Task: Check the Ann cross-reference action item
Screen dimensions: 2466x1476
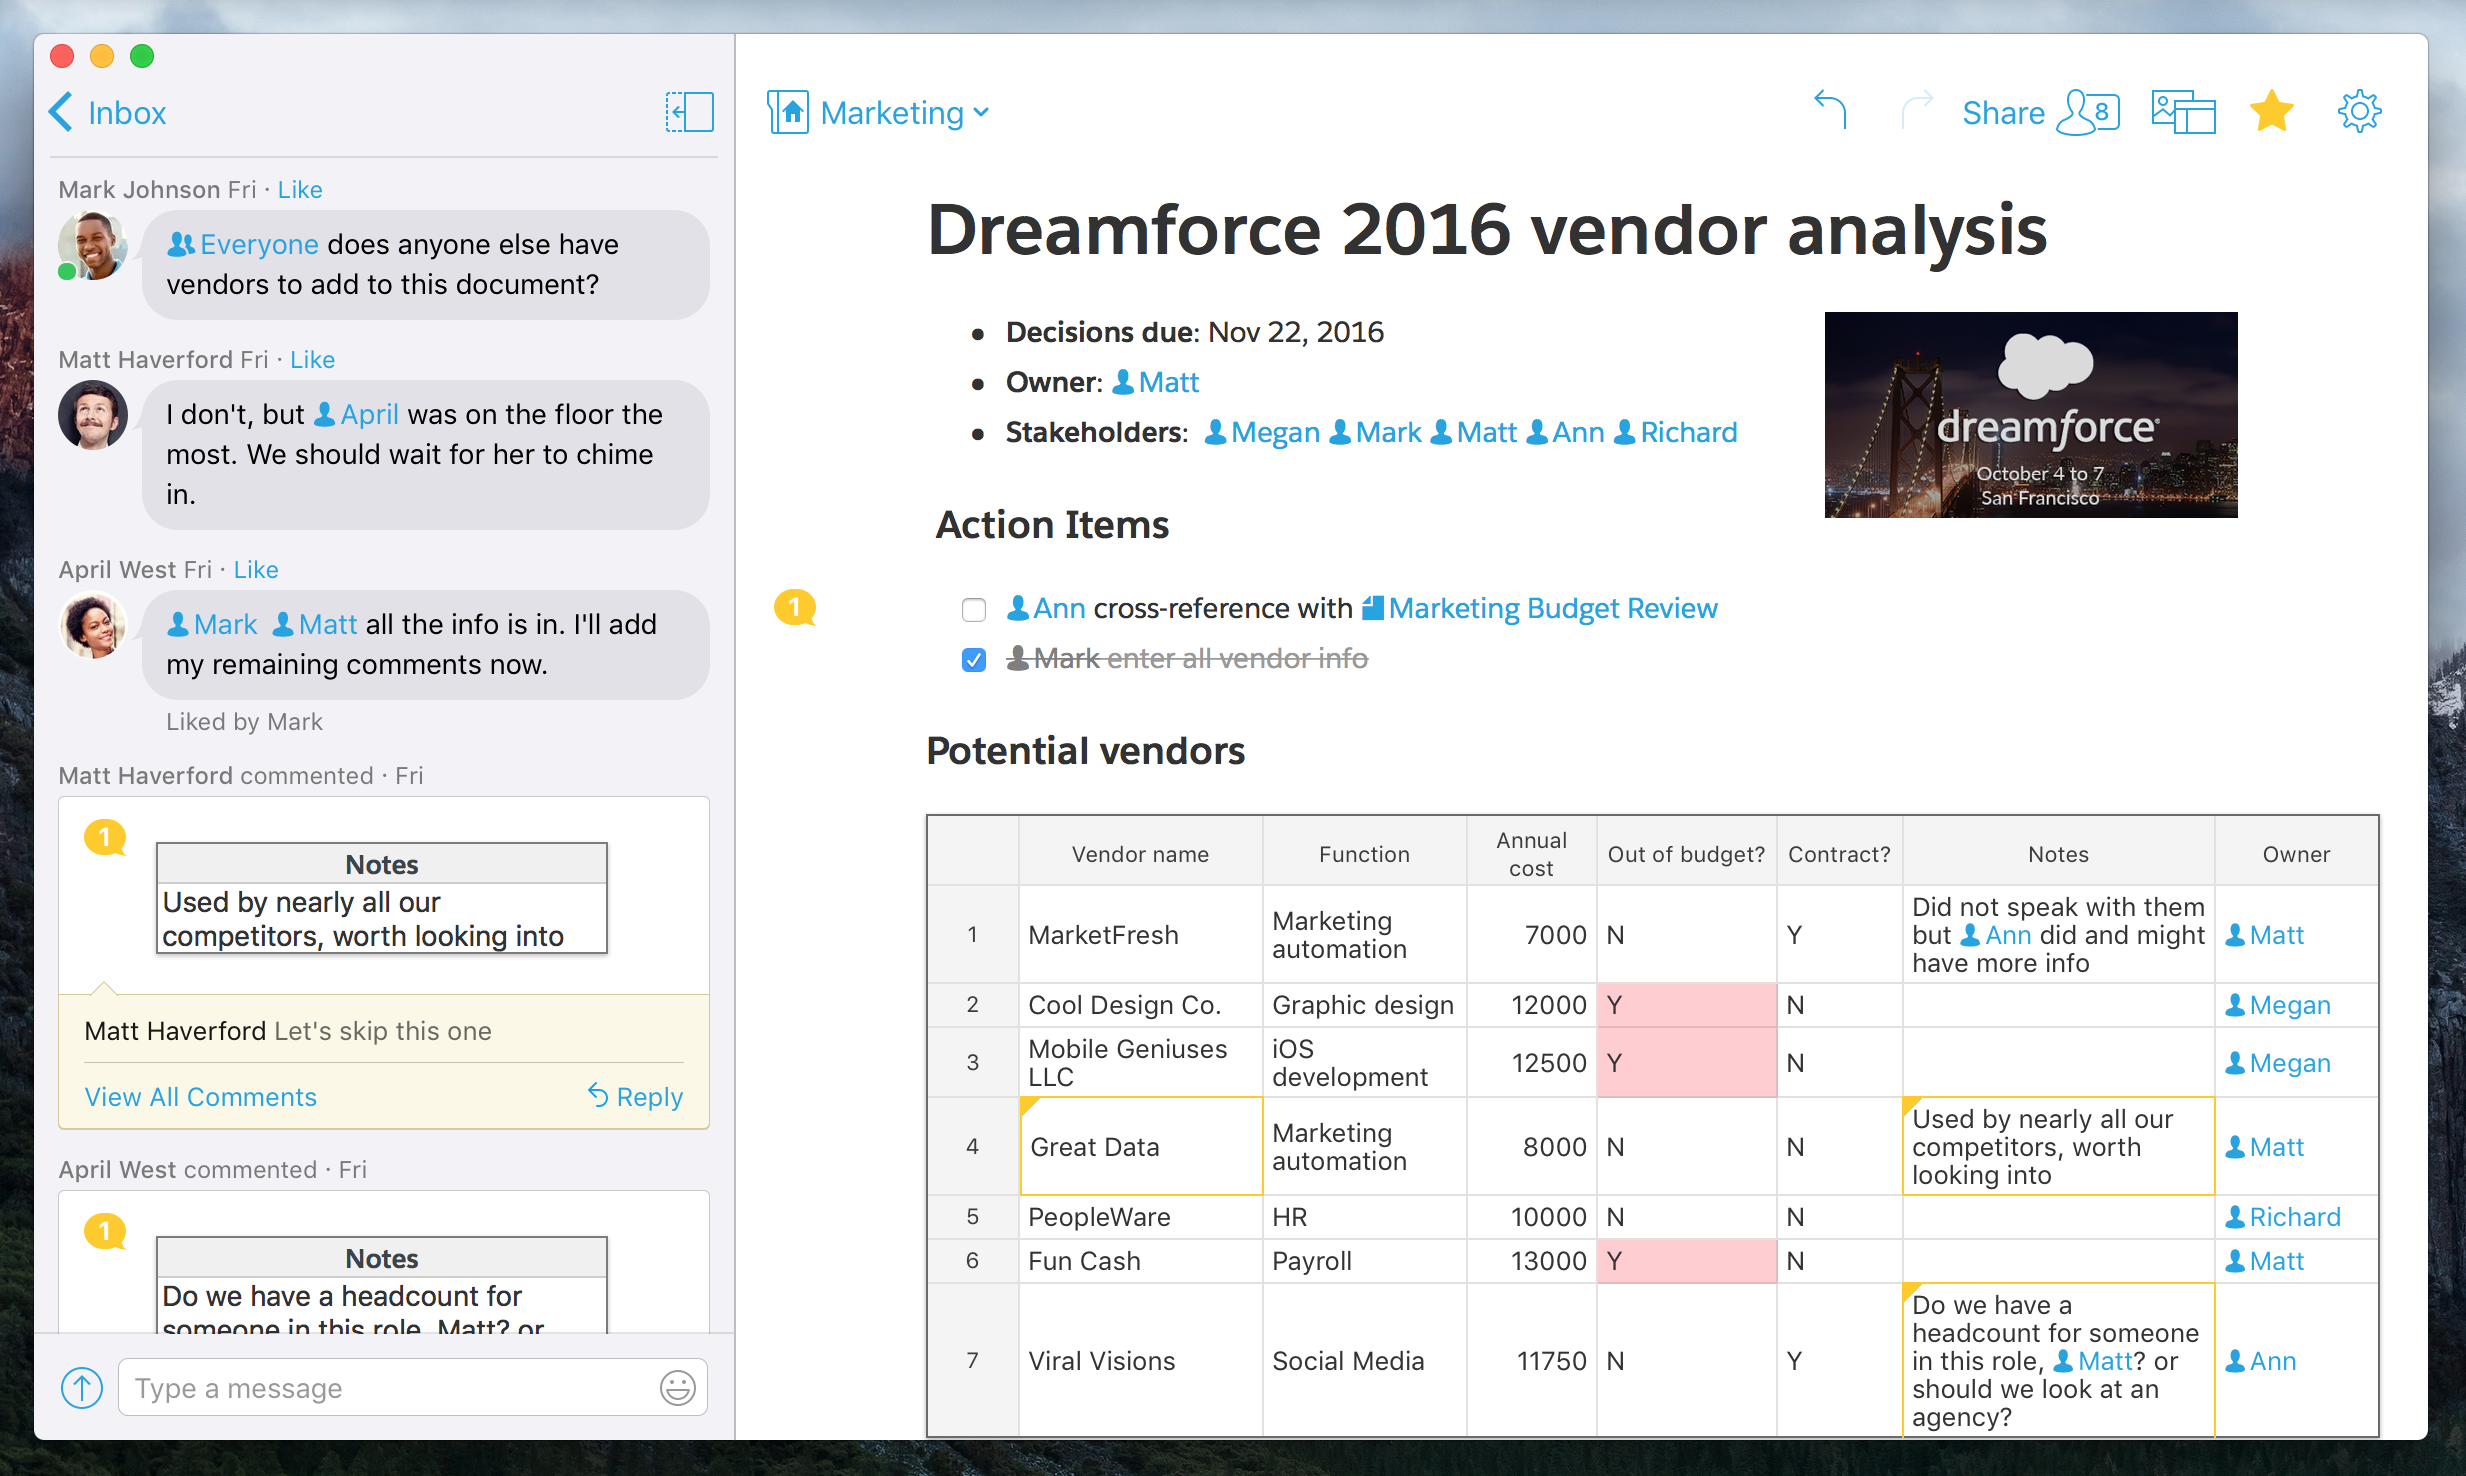Action: 973,609
